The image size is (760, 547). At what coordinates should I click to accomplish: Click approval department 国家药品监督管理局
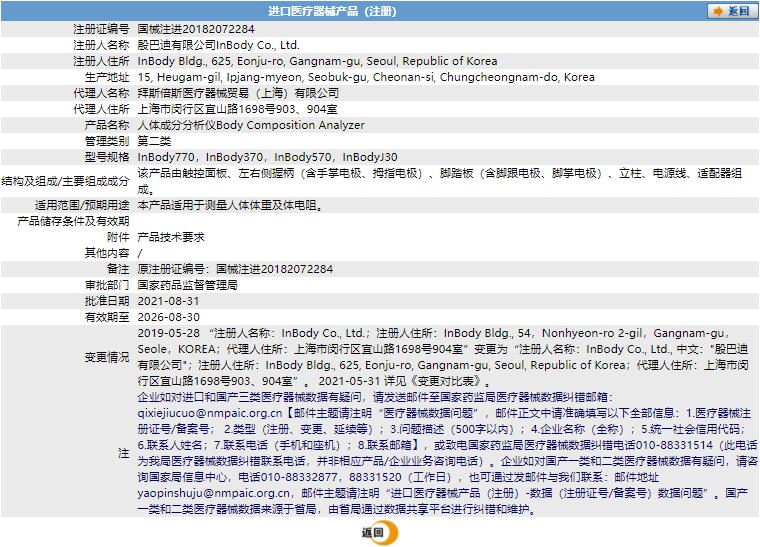188,285
